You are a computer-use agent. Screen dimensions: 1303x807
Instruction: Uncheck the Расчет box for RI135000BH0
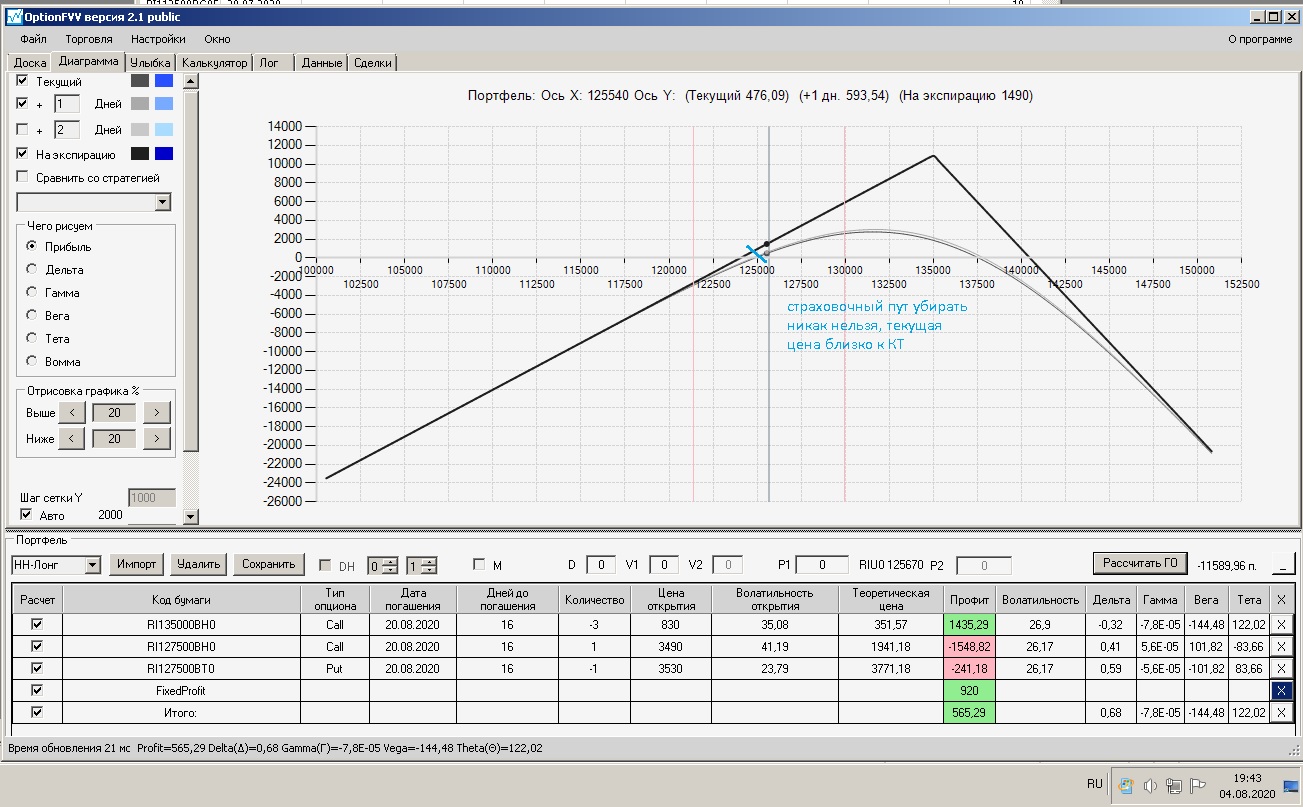(x=38, y=624)
